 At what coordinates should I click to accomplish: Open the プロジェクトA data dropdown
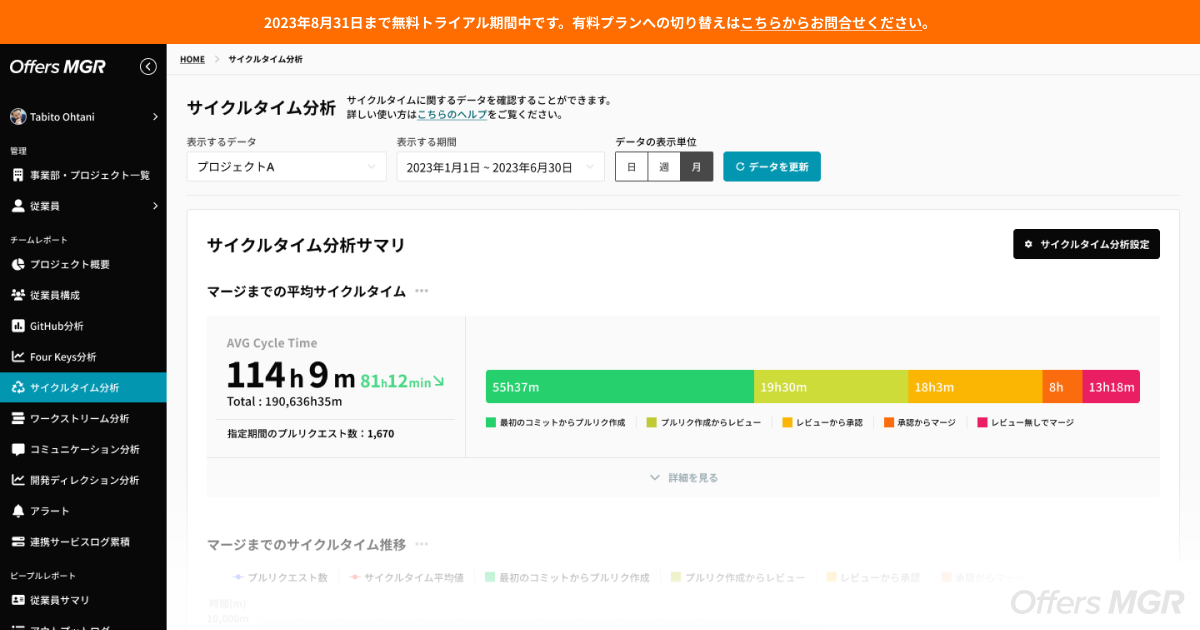[x=286, y=167]
